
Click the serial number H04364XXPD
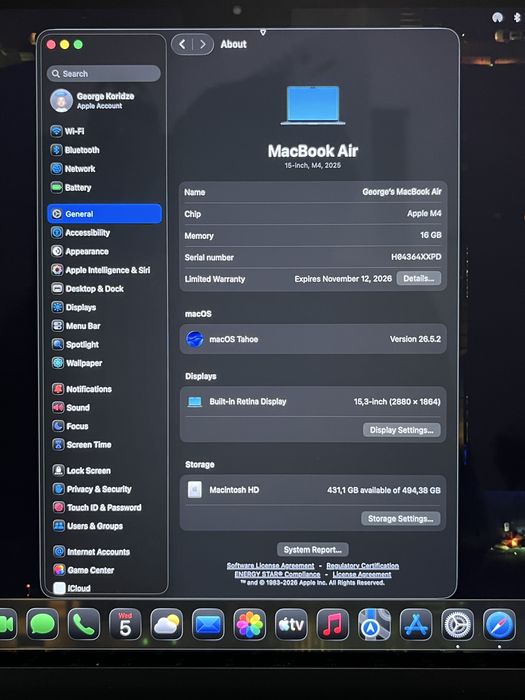416,257
